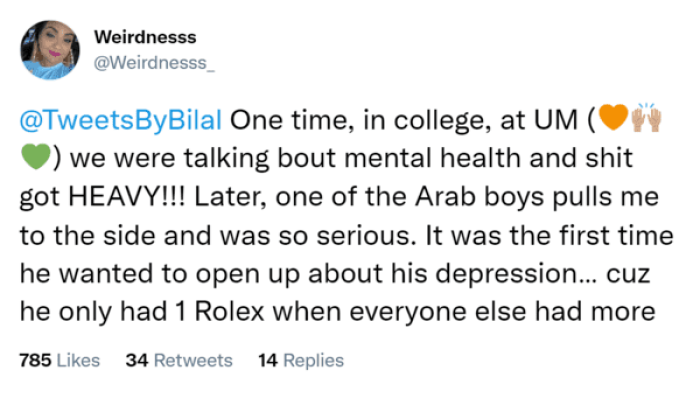The width and height of the screenshot is (700, 412).
Task: Click the Weirdnesss profile avatar photo
Action: click(x=50, y=50)
